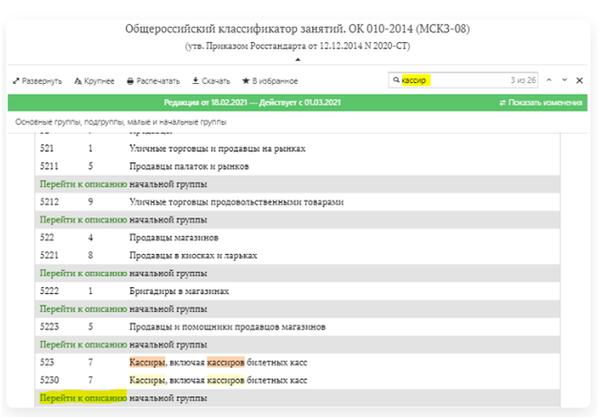Close the search bar with X
Image resolution: width=600 pixels, height=419 pixels.
click(x=581, y=80)
